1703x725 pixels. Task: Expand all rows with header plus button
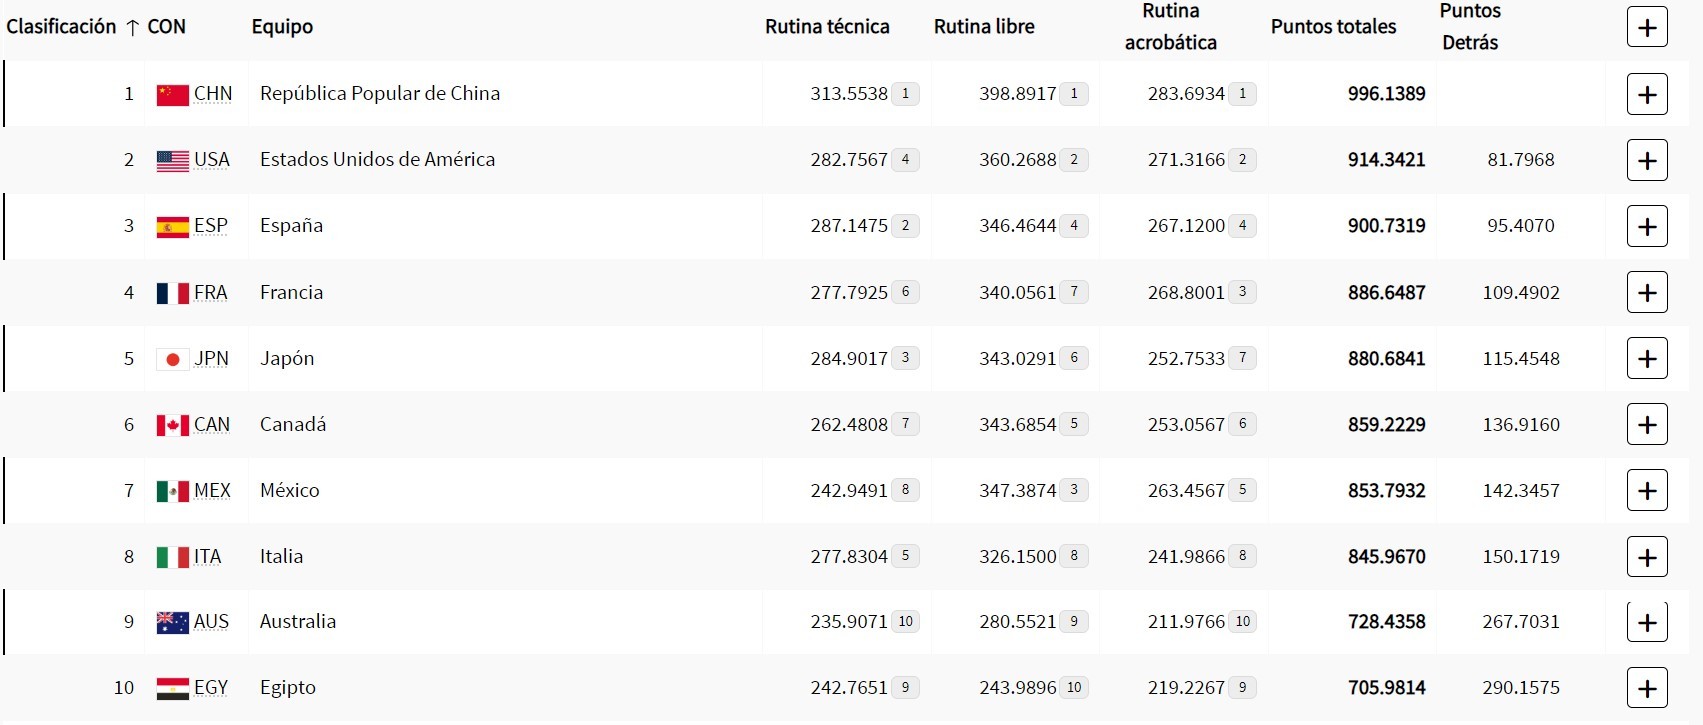(x=1647, y=27)
